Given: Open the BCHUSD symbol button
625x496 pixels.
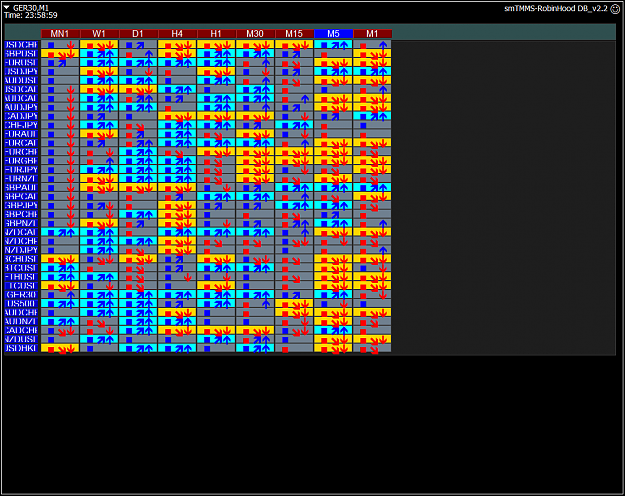Looking at the screenshot, I should coord(22,259).
